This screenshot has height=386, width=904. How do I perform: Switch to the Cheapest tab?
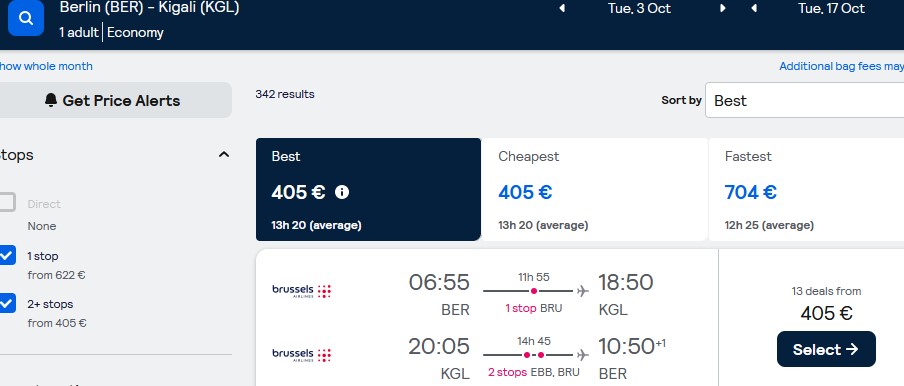pyautogui.click(x=594, y=190)
